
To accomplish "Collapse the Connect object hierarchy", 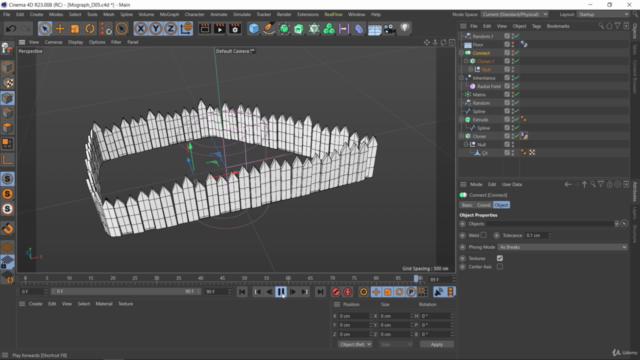I will (462, 53).
